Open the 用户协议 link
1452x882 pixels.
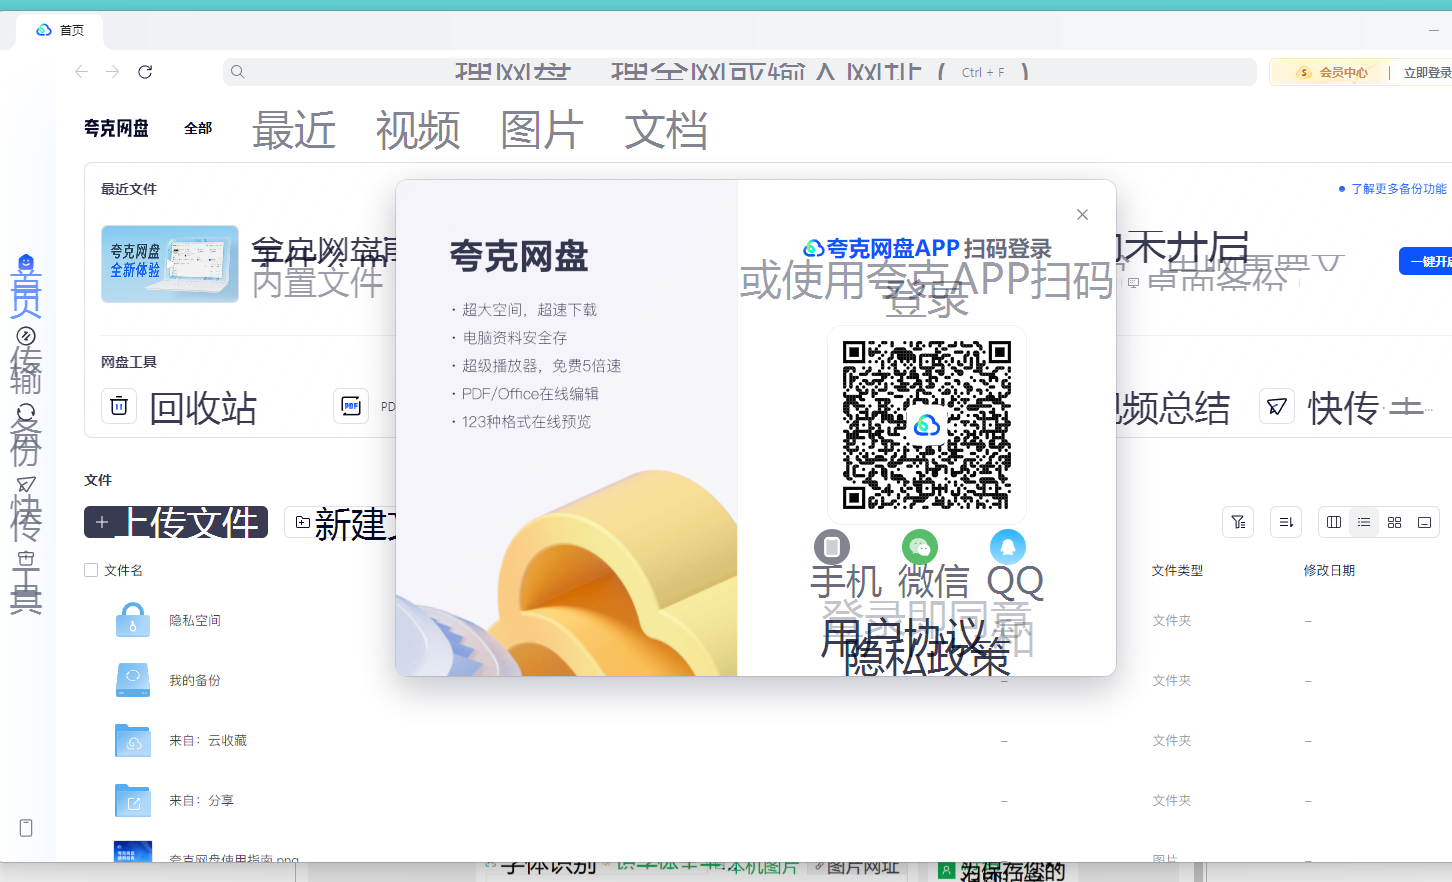(904, 638)
